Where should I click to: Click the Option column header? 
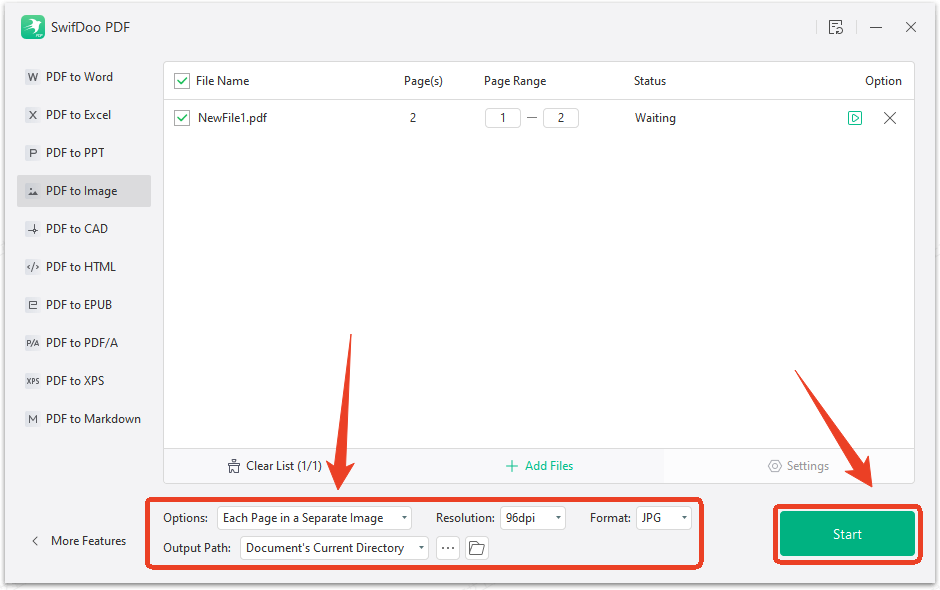883,81
